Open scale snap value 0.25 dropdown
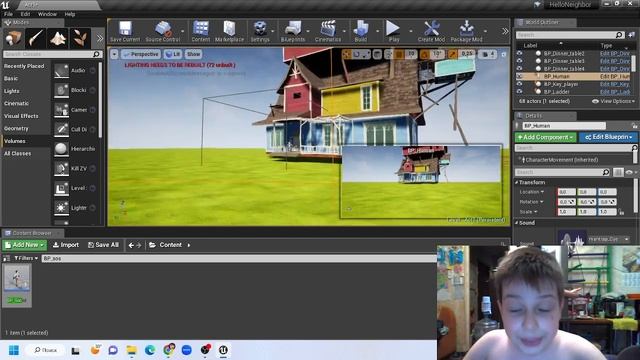The width and height of the screenshot is (640, 360). 467,54
